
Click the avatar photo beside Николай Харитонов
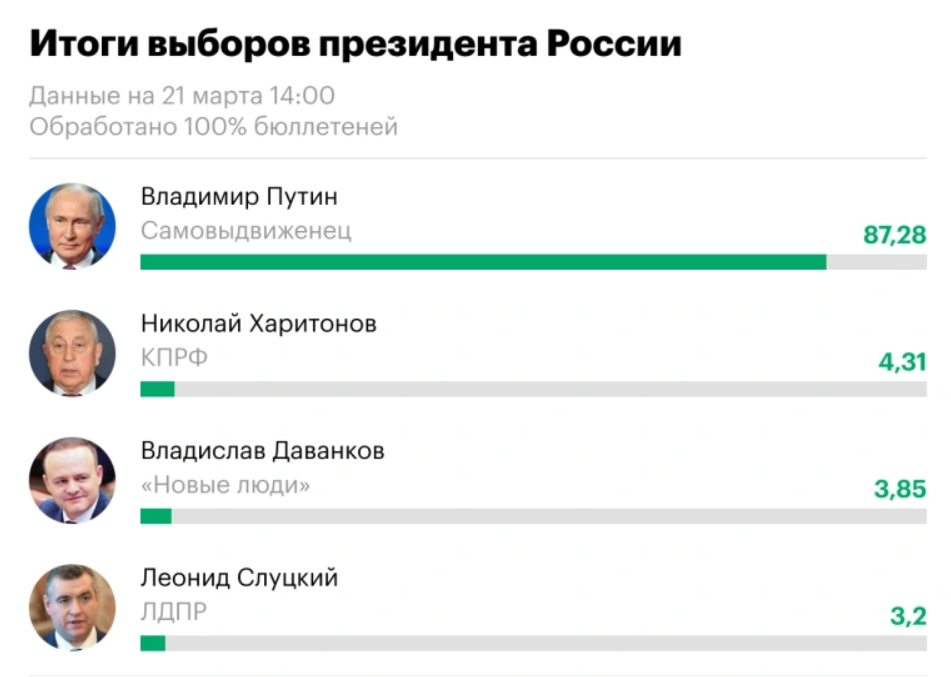72,353
